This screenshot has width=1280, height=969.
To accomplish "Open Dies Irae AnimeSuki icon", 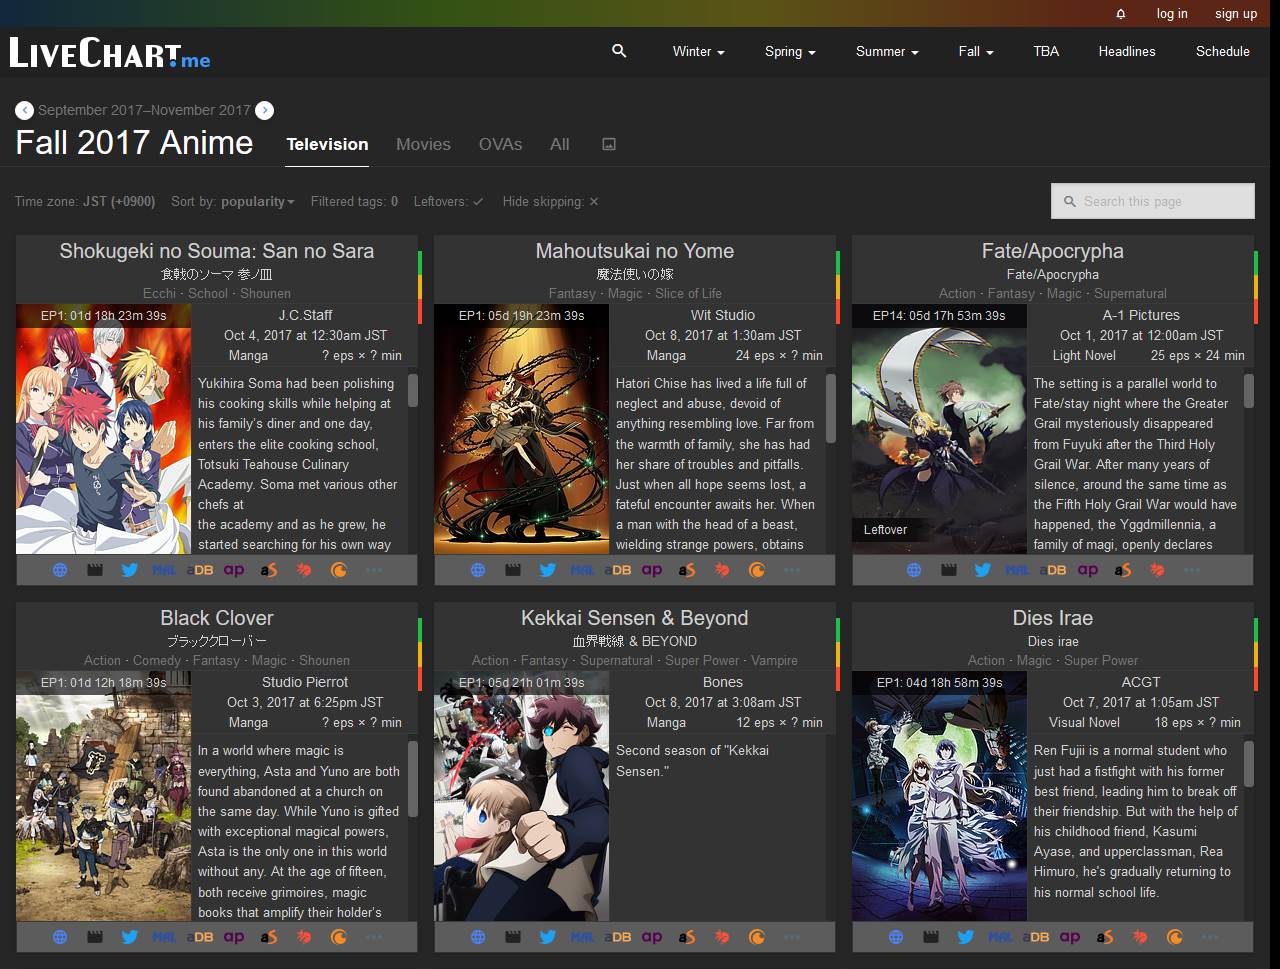I will point(1105,937).
